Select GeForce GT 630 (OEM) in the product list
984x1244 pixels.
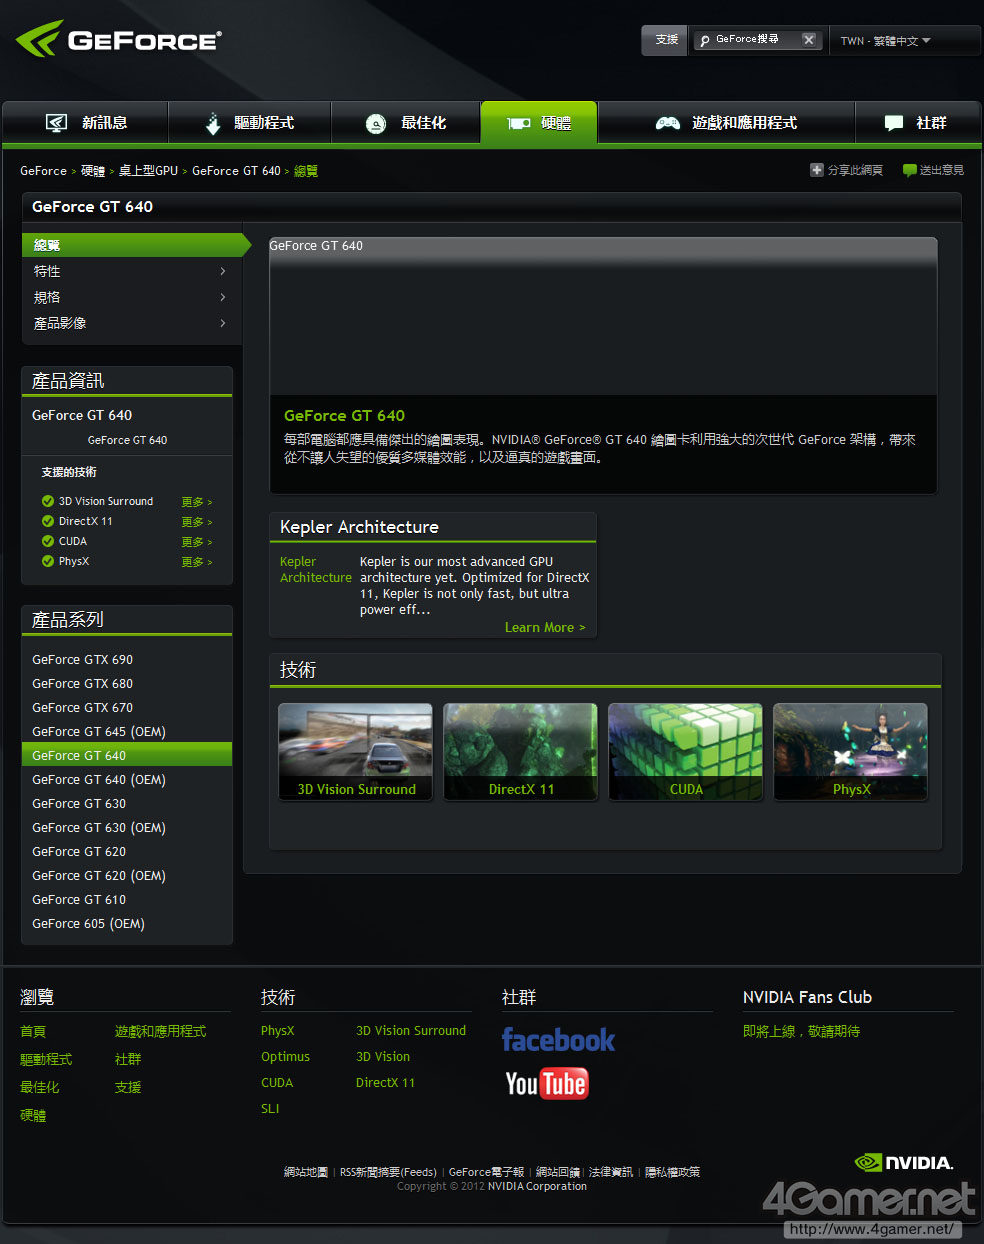click(99, 828)
